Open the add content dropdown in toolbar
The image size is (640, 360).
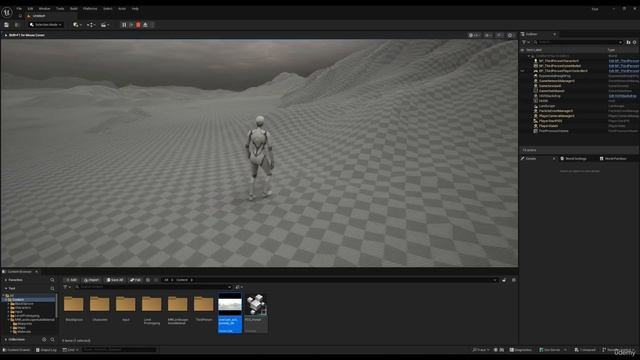(x=77, y=25)
